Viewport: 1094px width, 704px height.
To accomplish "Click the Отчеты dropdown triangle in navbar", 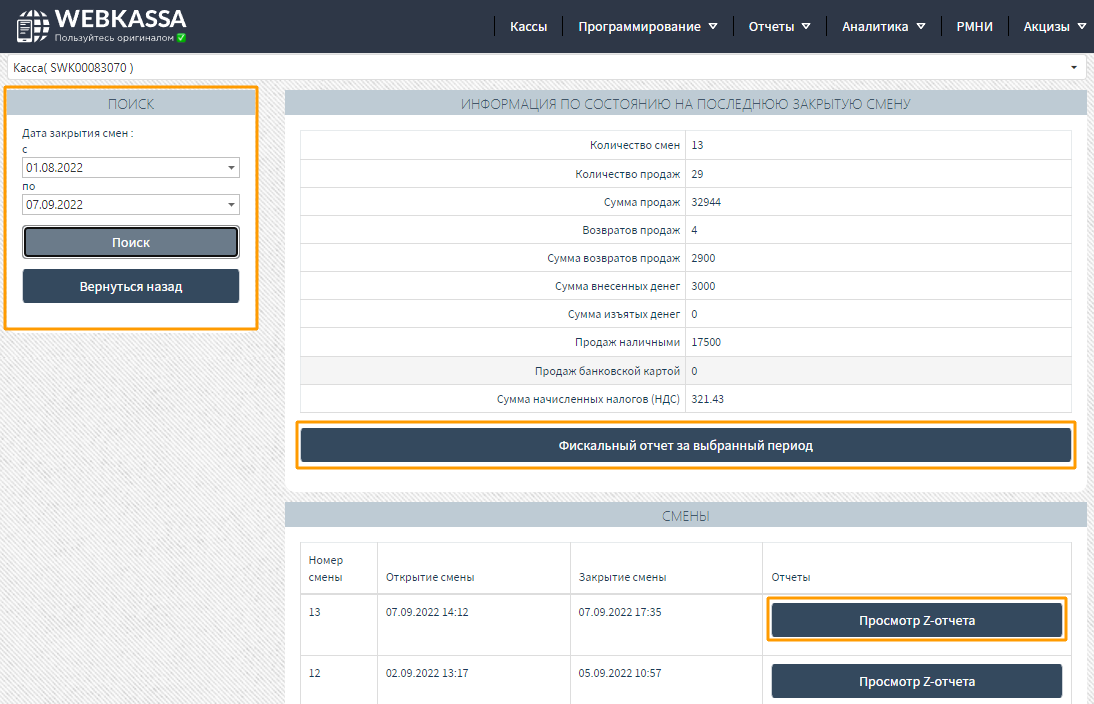I will click(x=806, y=27).
